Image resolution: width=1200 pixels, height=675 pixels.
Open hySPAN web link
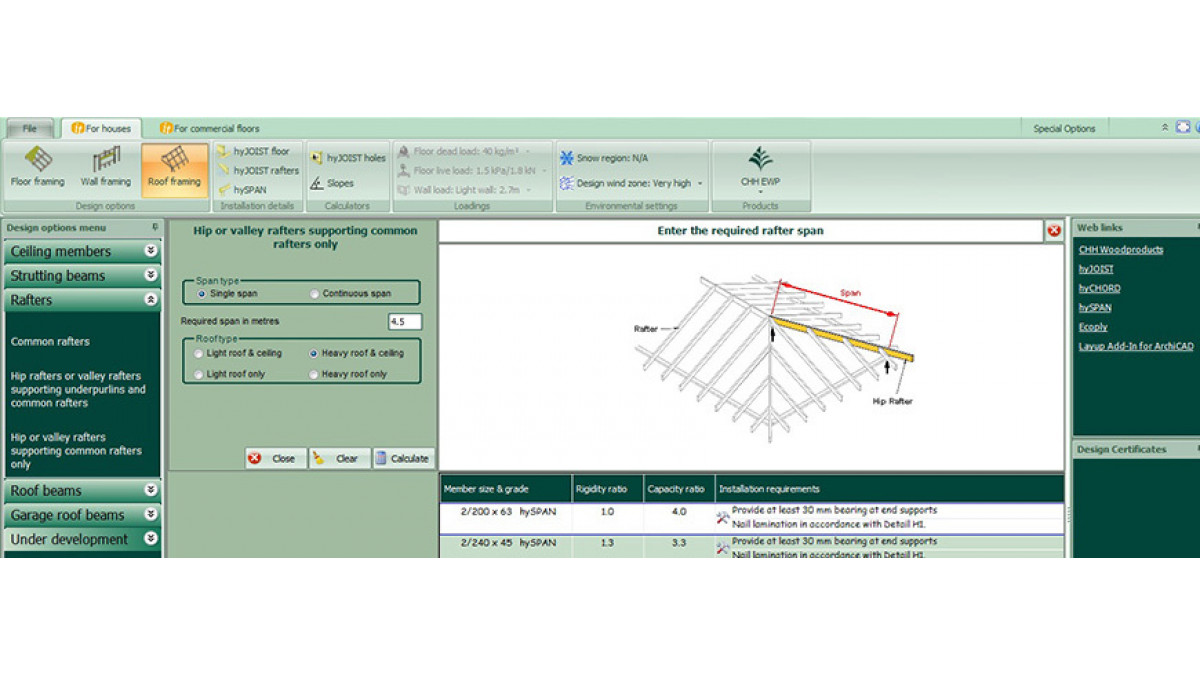coord(1094,308)
